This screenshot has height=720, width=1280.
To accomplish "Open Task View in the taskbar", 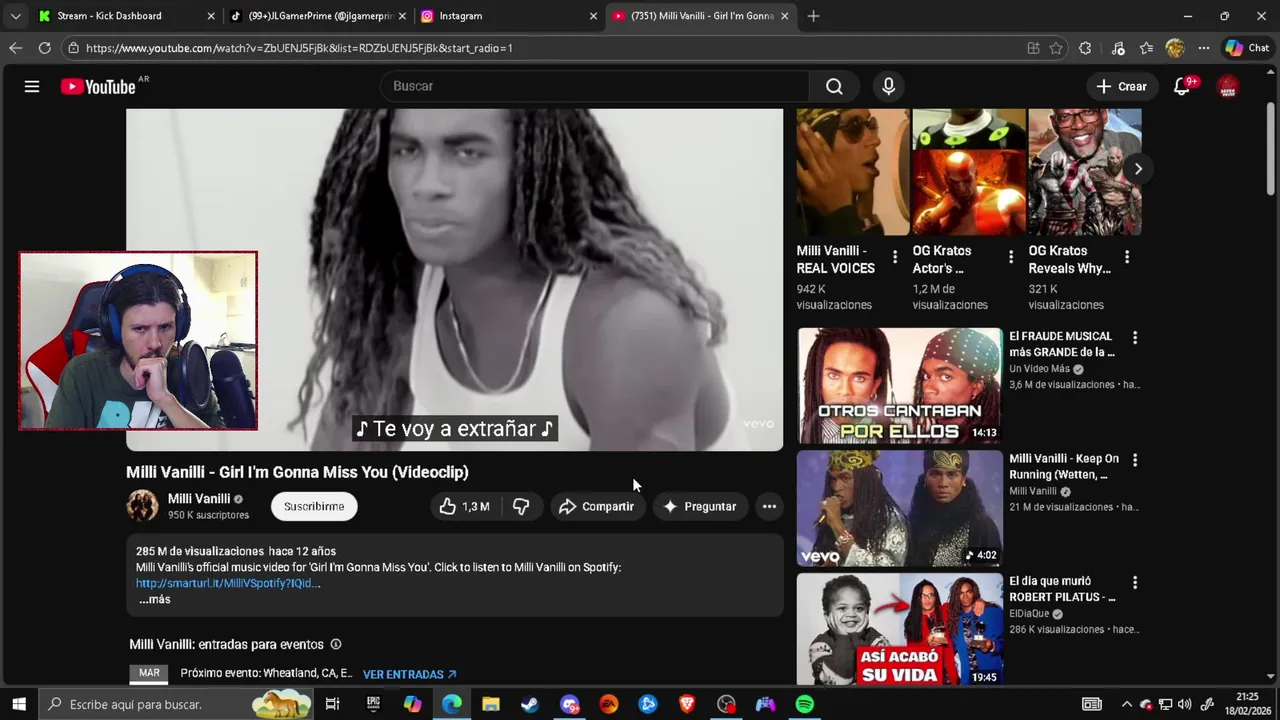I will tap(333, 704).
